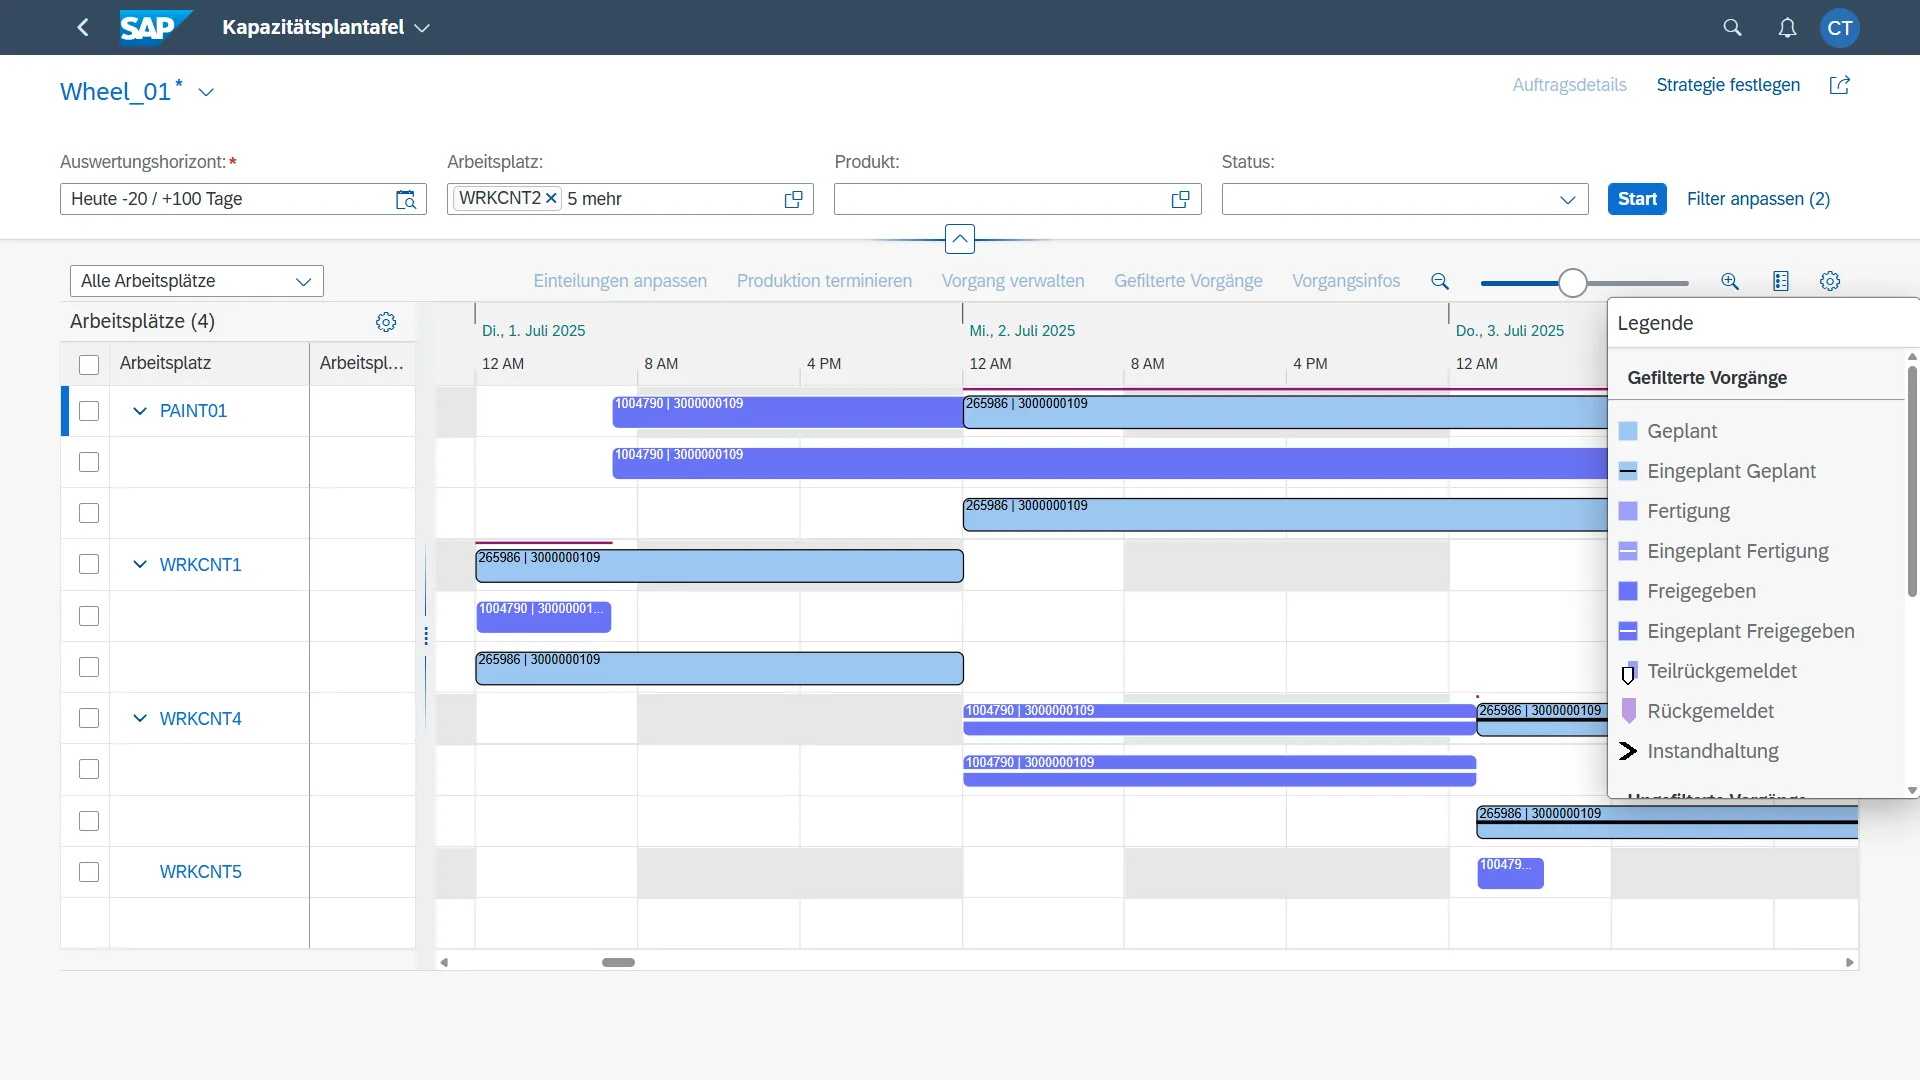Open the Arbeitsplätze table settings gear
Viewport: 1920px width, 1080px height.
click(386, 322)
